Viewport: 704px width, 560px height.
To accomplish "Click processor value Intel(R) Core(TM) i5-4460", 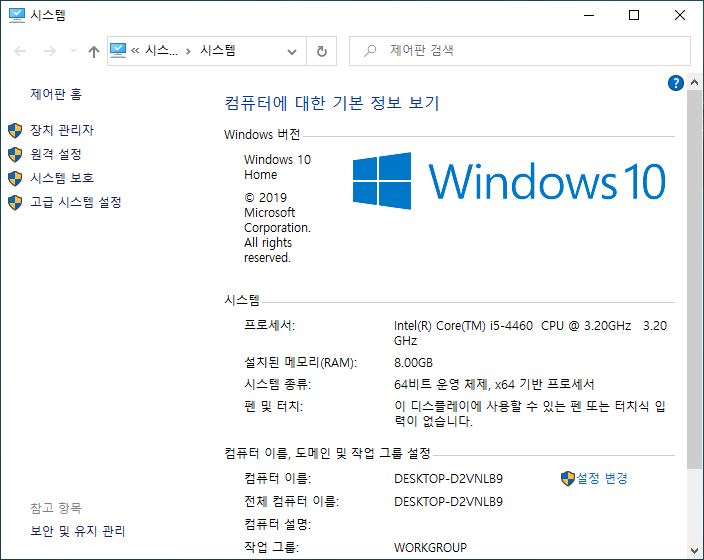I will point(530,333).
